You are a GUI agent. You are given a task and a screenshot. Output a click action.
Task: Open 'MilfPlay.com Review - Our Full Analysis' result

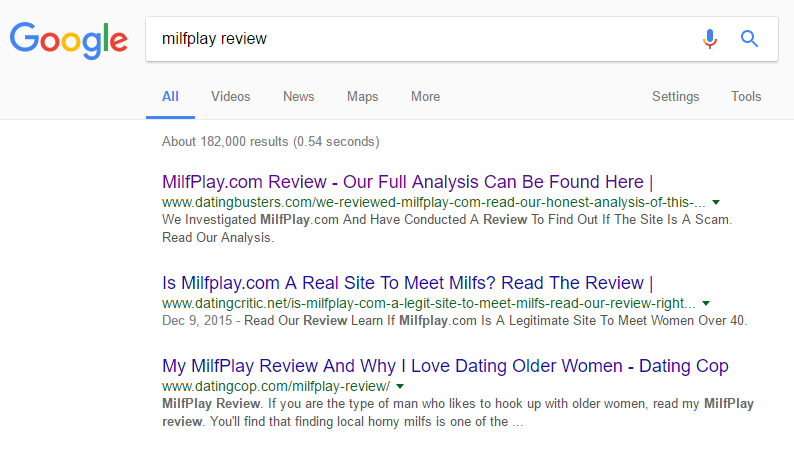tap(408, 181)
